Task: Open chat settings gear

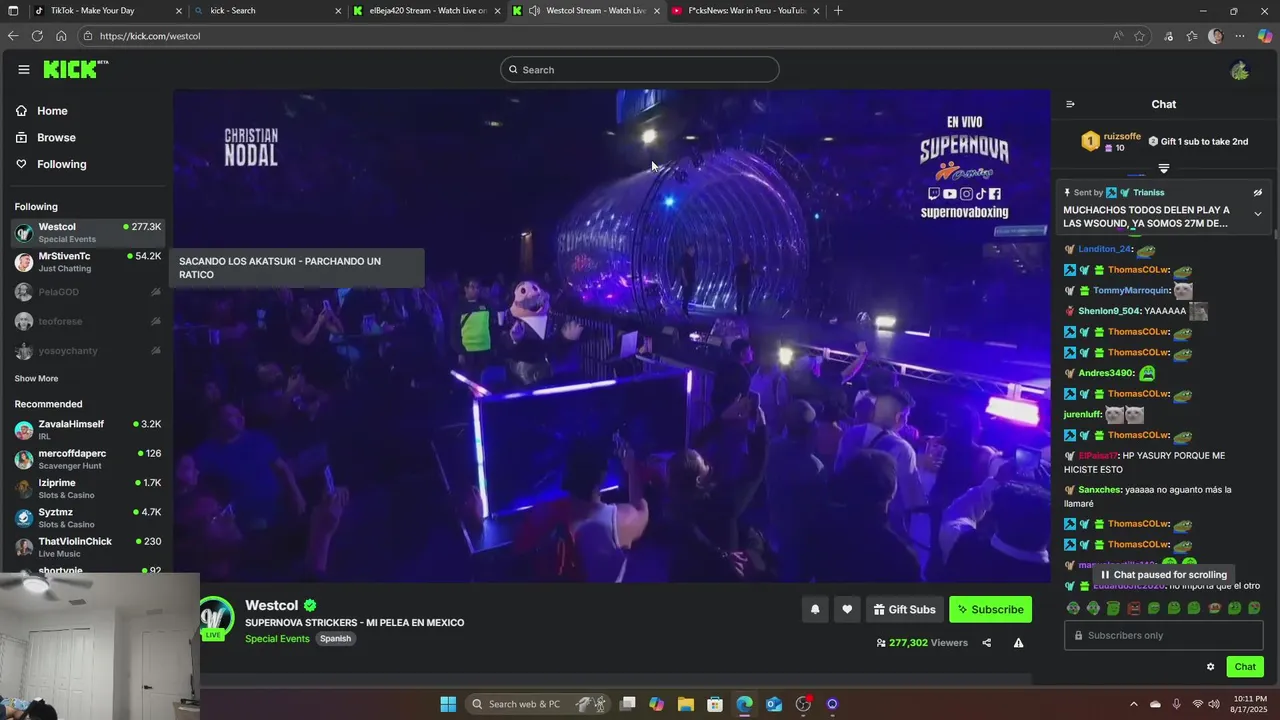Action: pos(1210,667)
